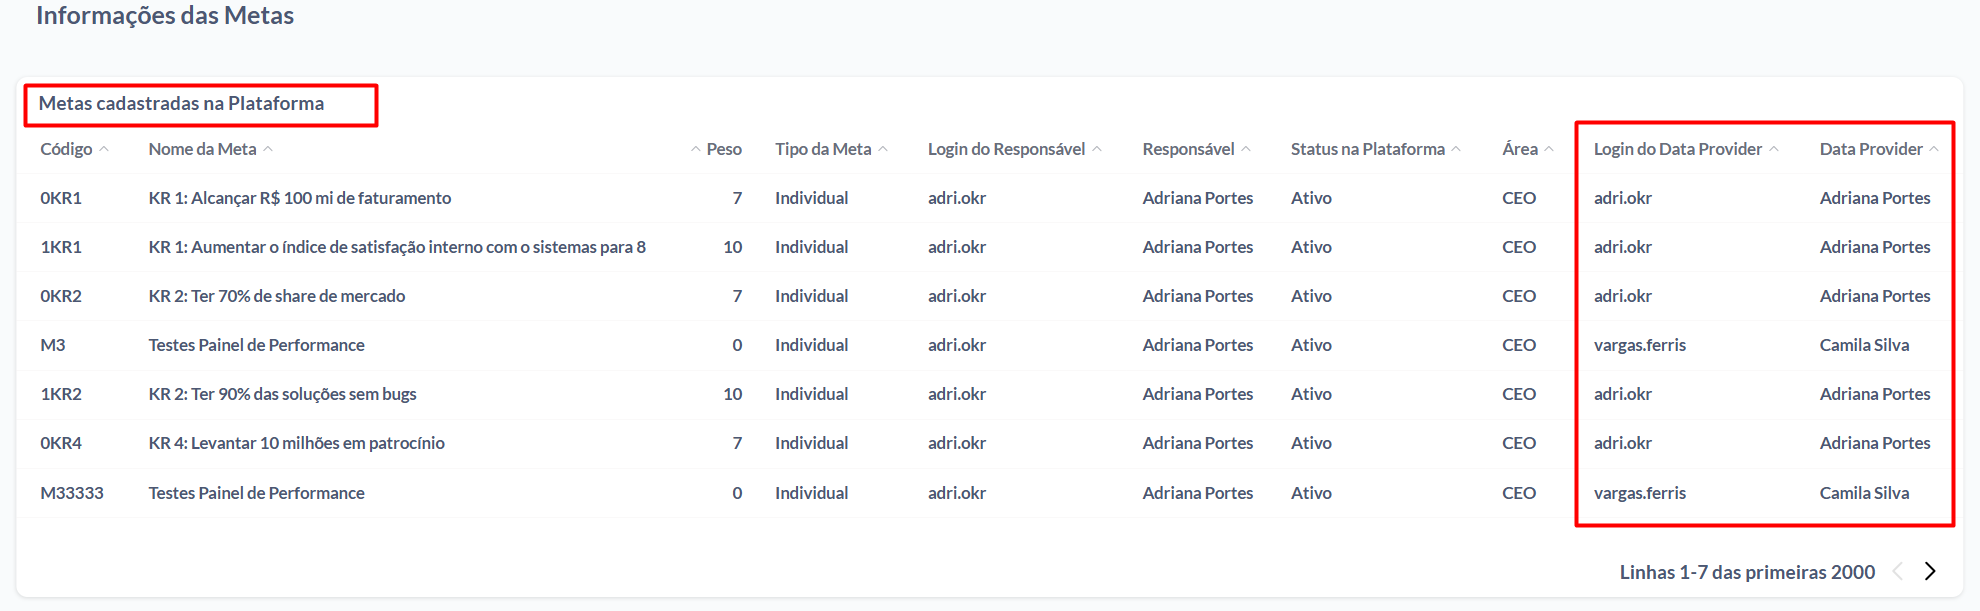Go to next page of results
1980x611 pixels.
coord(1930,571)
